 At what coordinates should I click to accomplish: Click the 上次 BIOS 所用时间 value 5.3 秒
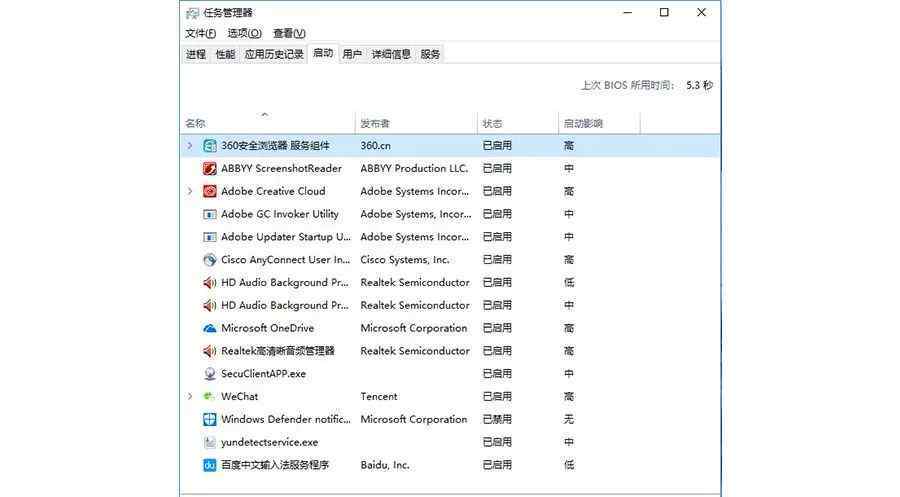pos(699,86)
